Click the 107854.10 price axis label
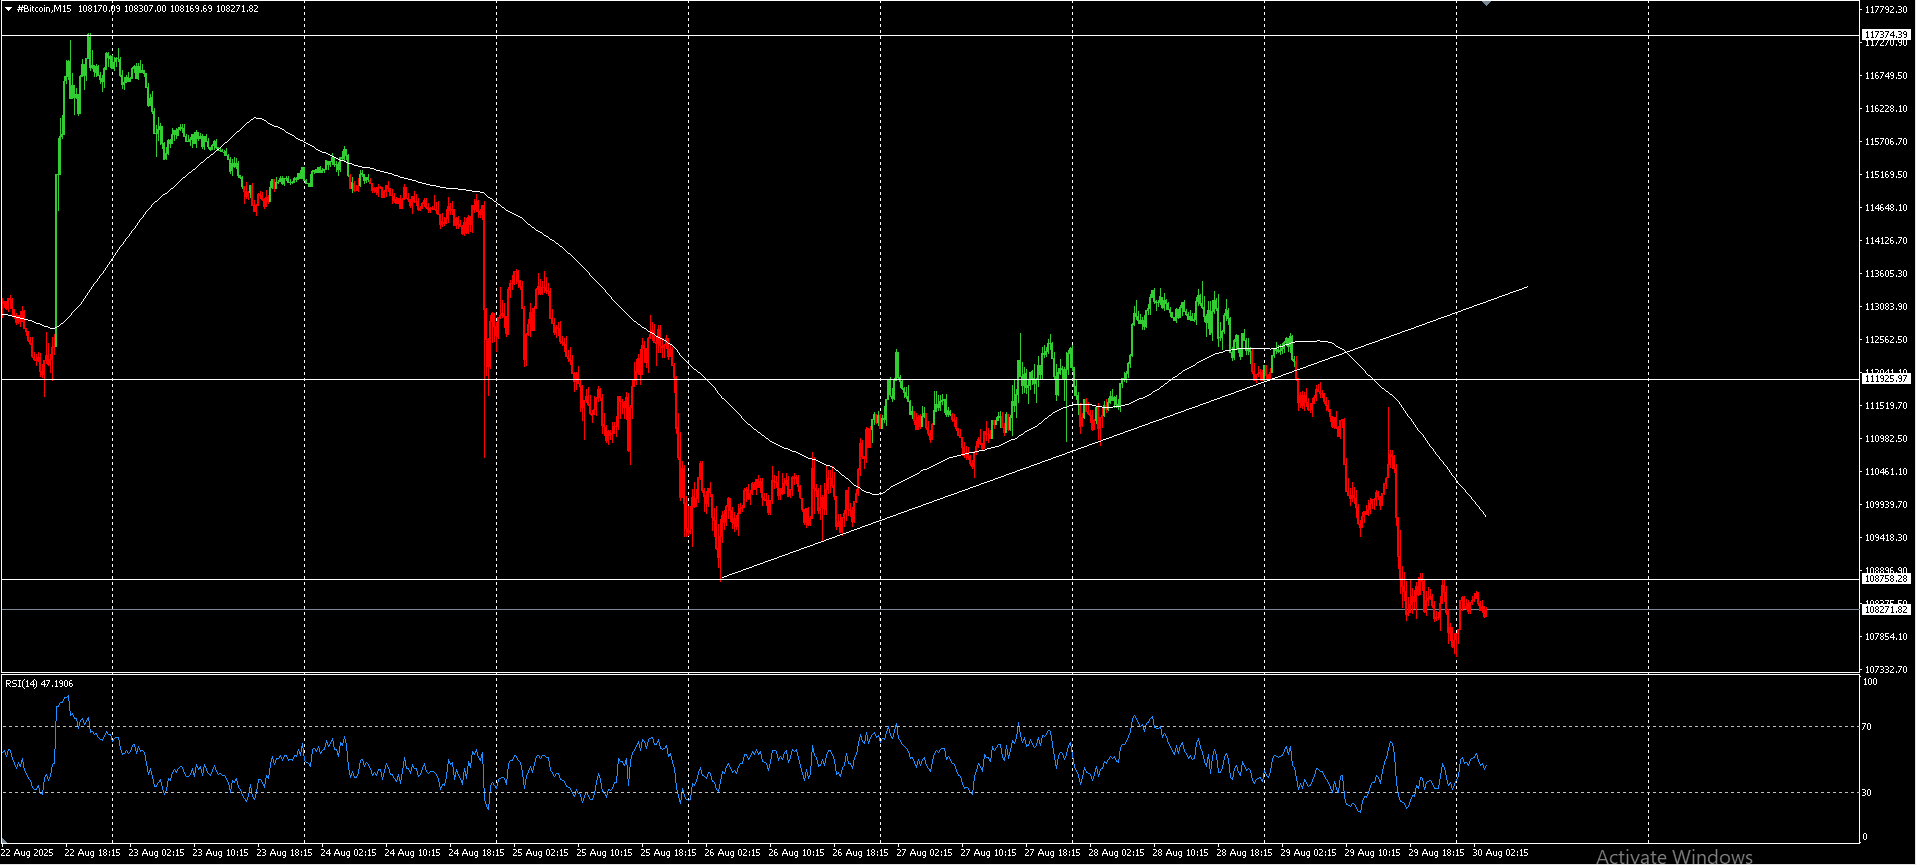 [1886, 637]
